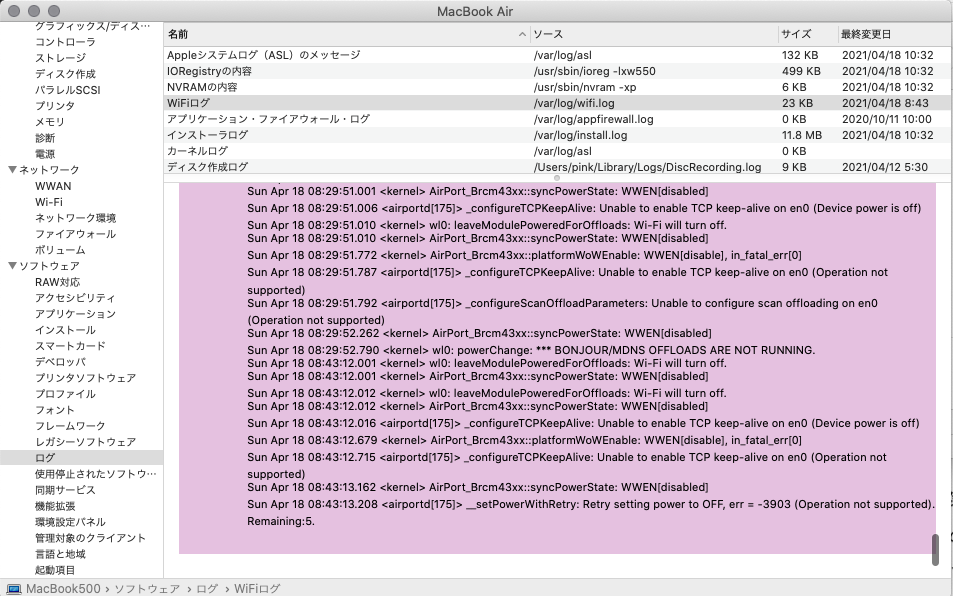Select デベロッパ in the sidebar
Screen dimensions: 953x596
(x=60, y=362)
